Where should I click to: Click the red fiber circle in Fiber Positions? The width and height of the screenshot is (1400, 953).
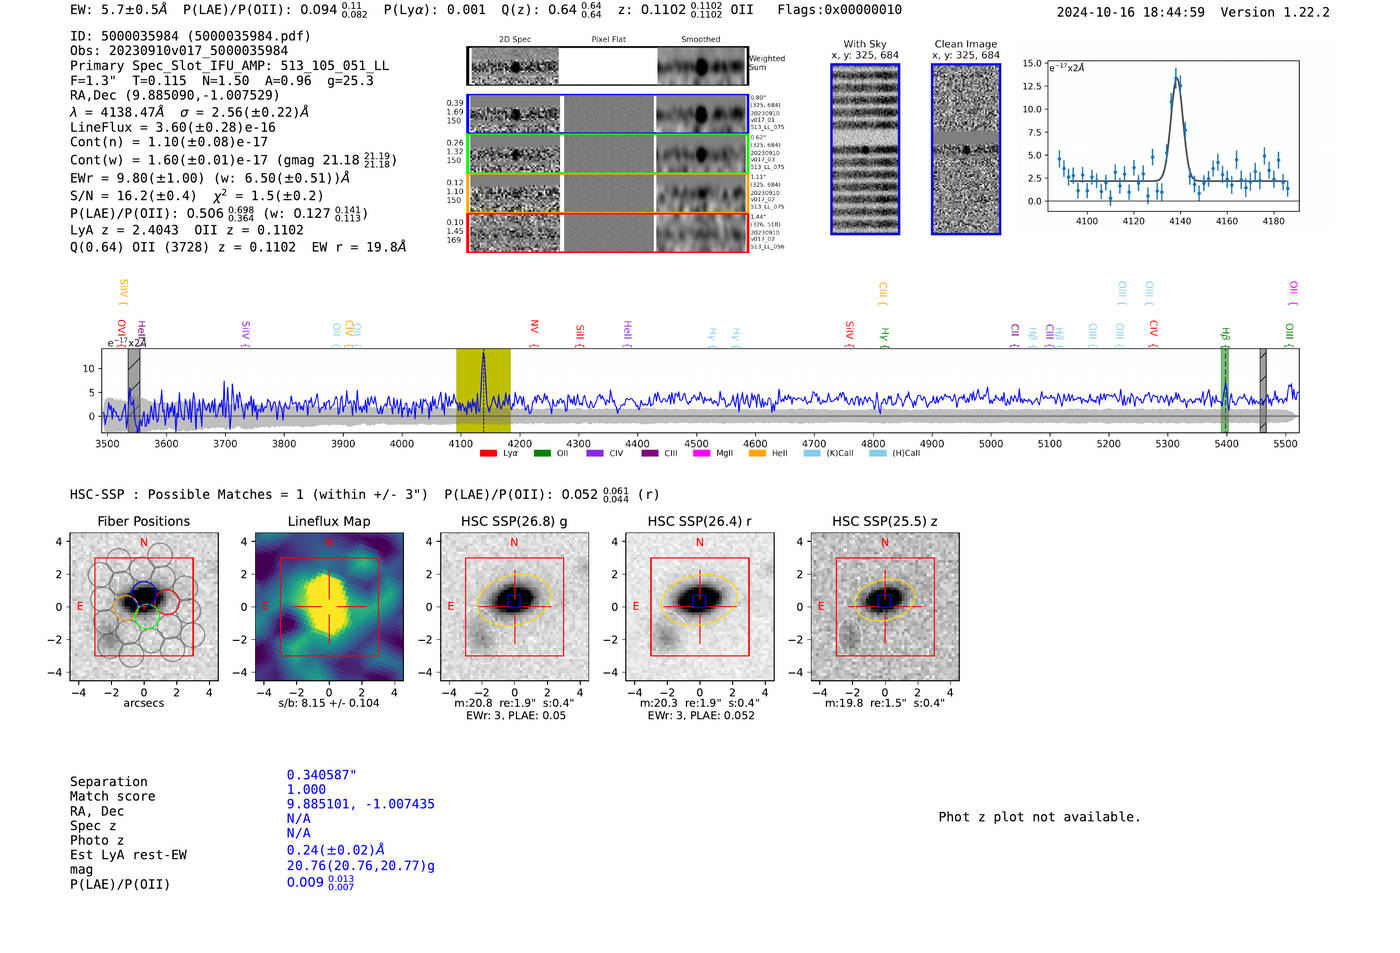166,603
